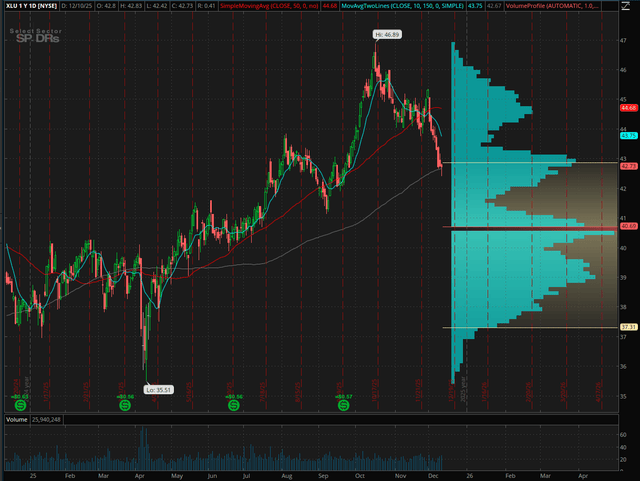Click the close price C: 42.73

pyautogui.click(x=183, y=6)
